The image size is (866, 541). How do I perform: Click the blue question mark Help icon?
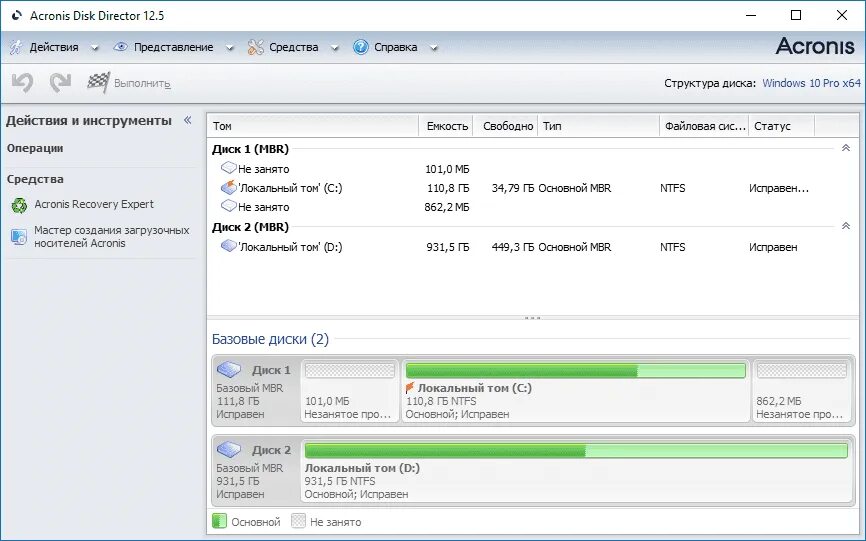[361, 47]
